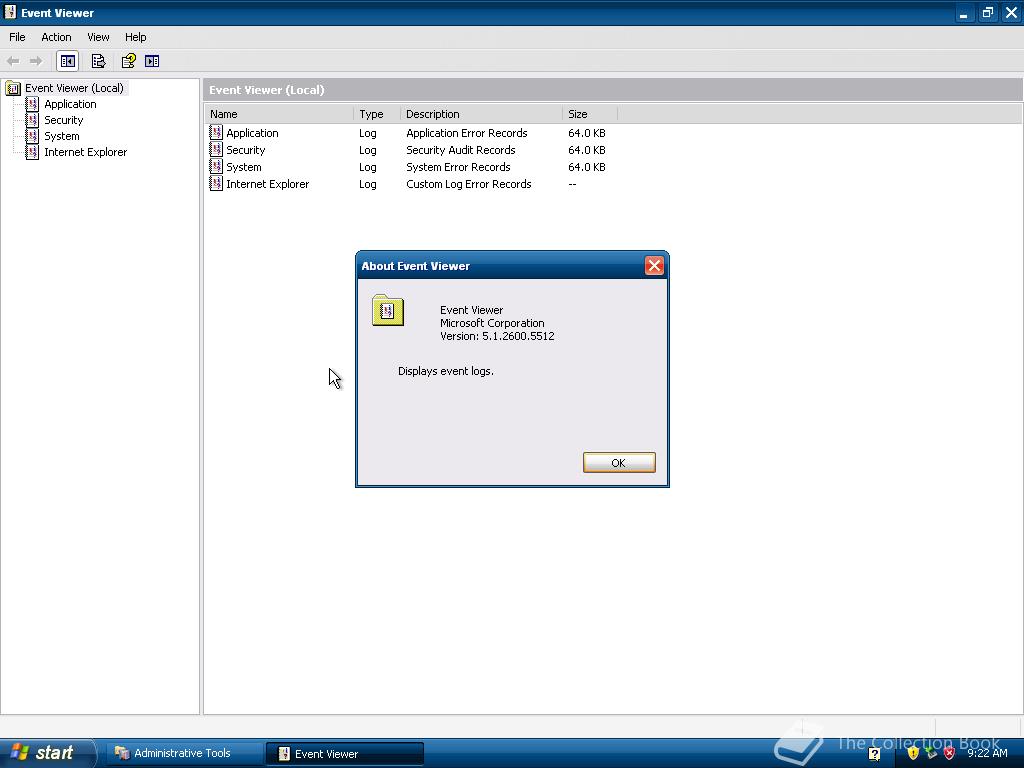The width and height of the screenshot is (1024, 768).
Task: Click Event Viewer taskbar button
Action: [x=345, y=754]
